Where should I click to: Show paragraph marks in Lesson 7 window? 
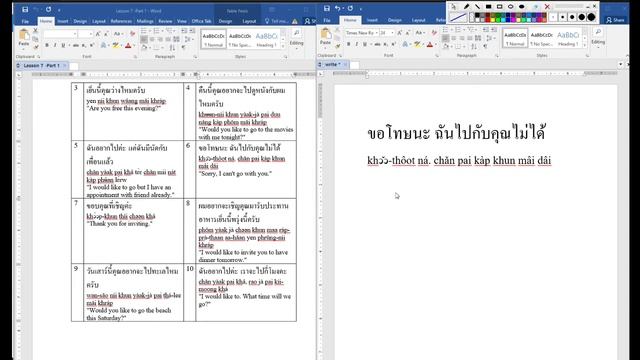pos(184,48)
